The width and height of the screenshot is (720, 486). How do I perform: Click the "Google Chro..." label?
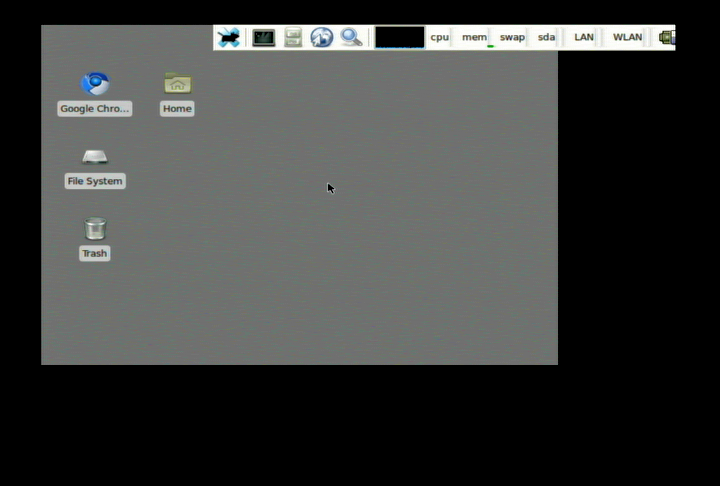[x=95, y=109]
